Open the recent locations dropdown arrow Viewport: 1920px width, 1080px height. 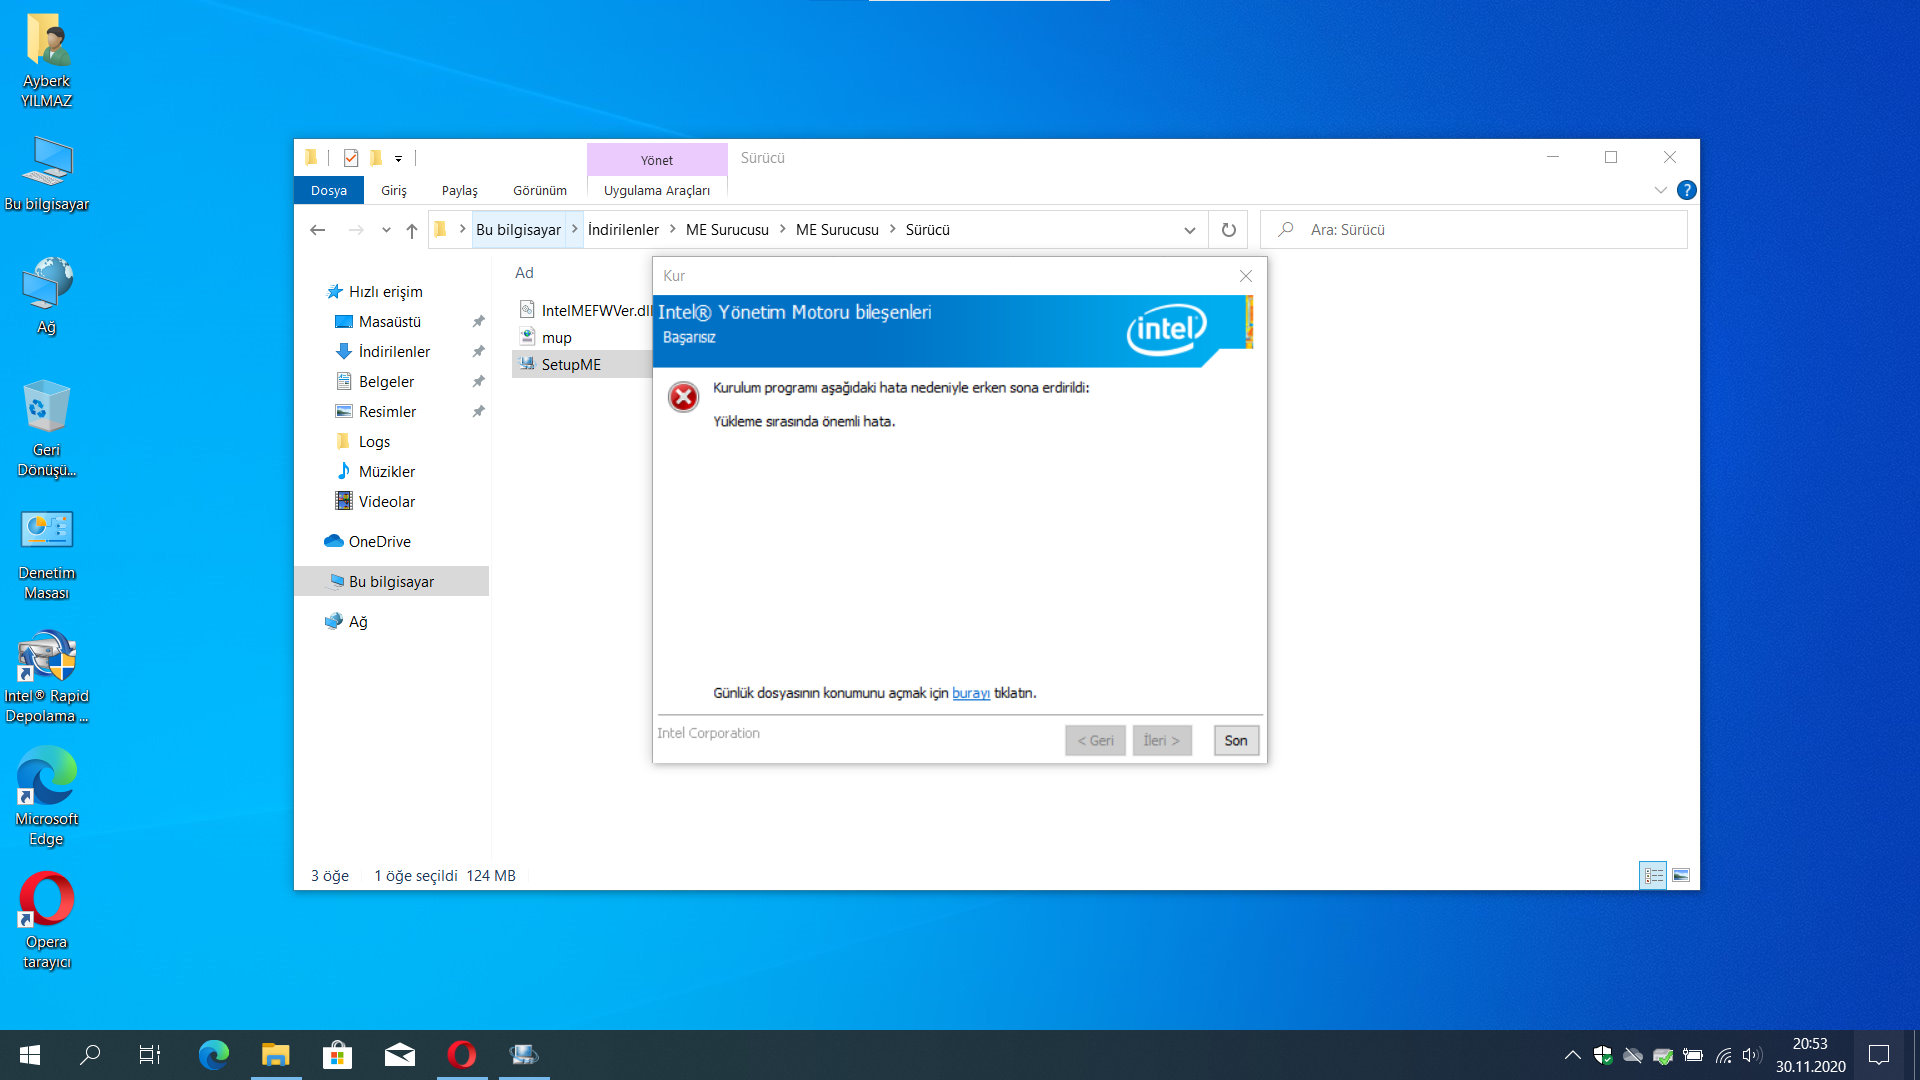pyautogui.click(x=386, y=230)
